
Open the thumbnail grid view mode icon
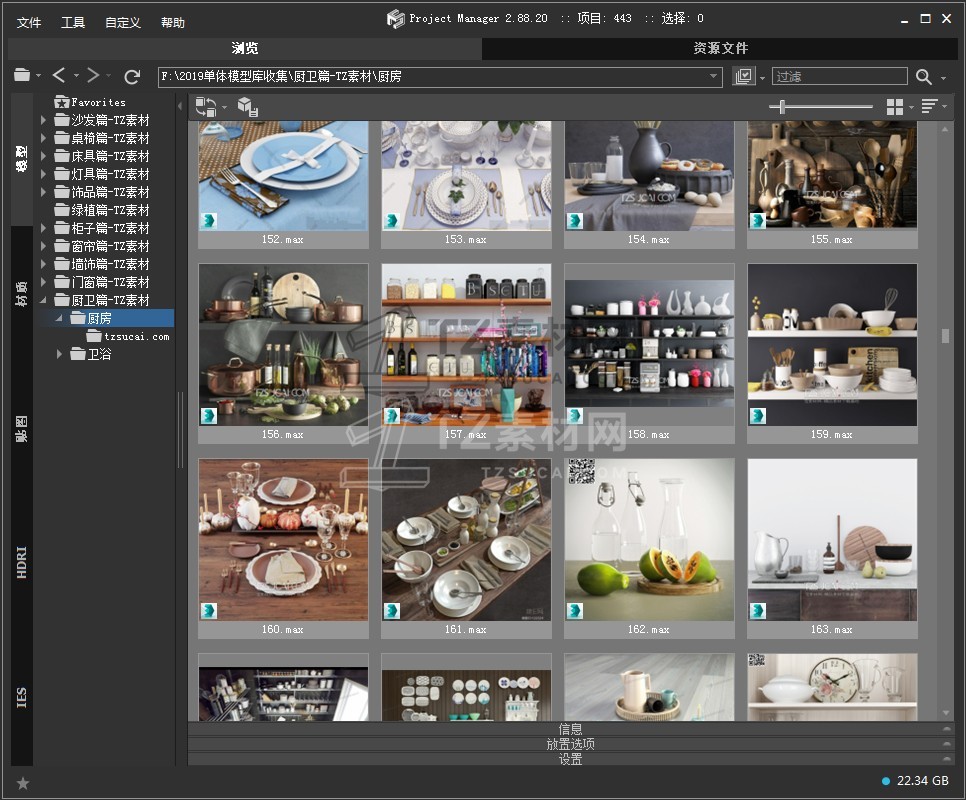pos(895,107)
